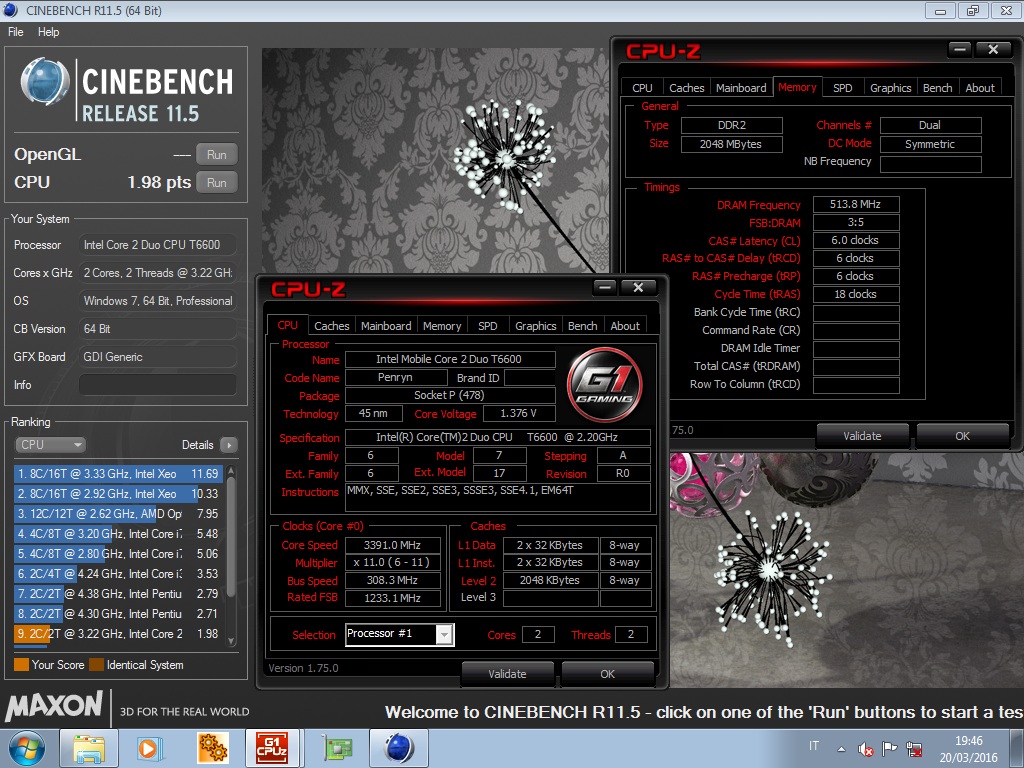
Task: Select ranking entry 1 Xeon 3.33 GHz
Action: [x=118, y=473]
